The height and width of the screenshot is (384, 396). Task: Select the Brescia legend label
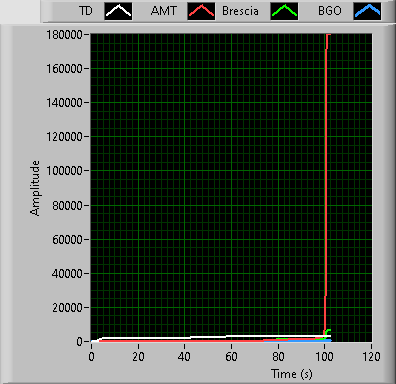[240, 11]
